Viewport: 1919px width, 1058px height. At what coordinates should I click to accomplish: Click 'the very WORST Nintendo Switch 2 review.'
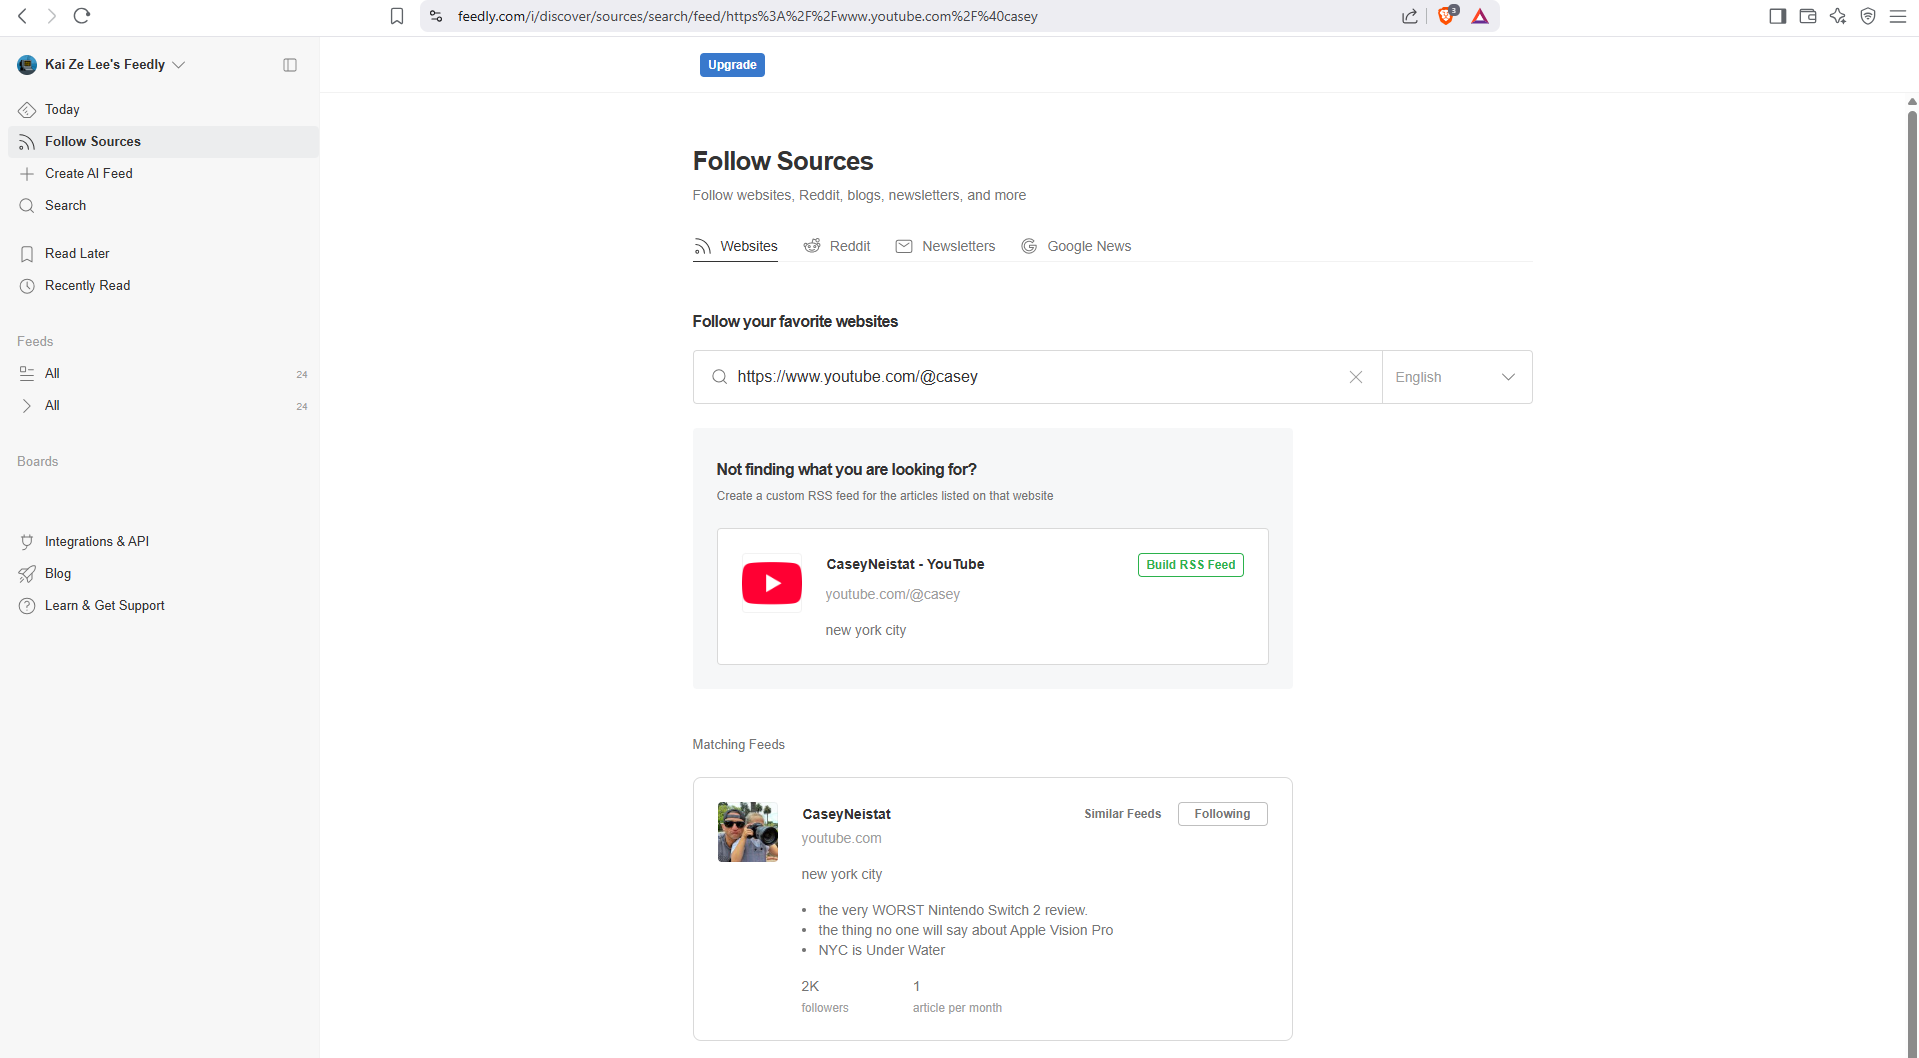[x=952, y=911]
